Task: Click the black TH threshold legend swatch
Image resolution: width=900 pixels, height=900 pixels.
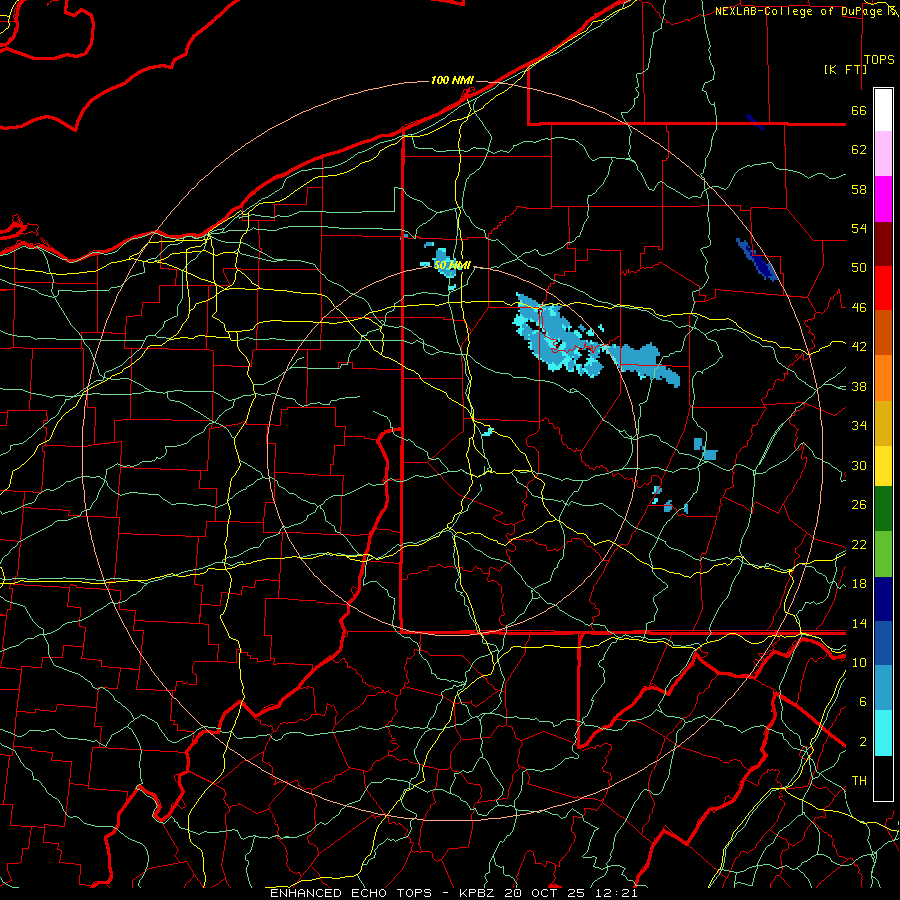Action: pyautogui.click(x=883, y=778)
